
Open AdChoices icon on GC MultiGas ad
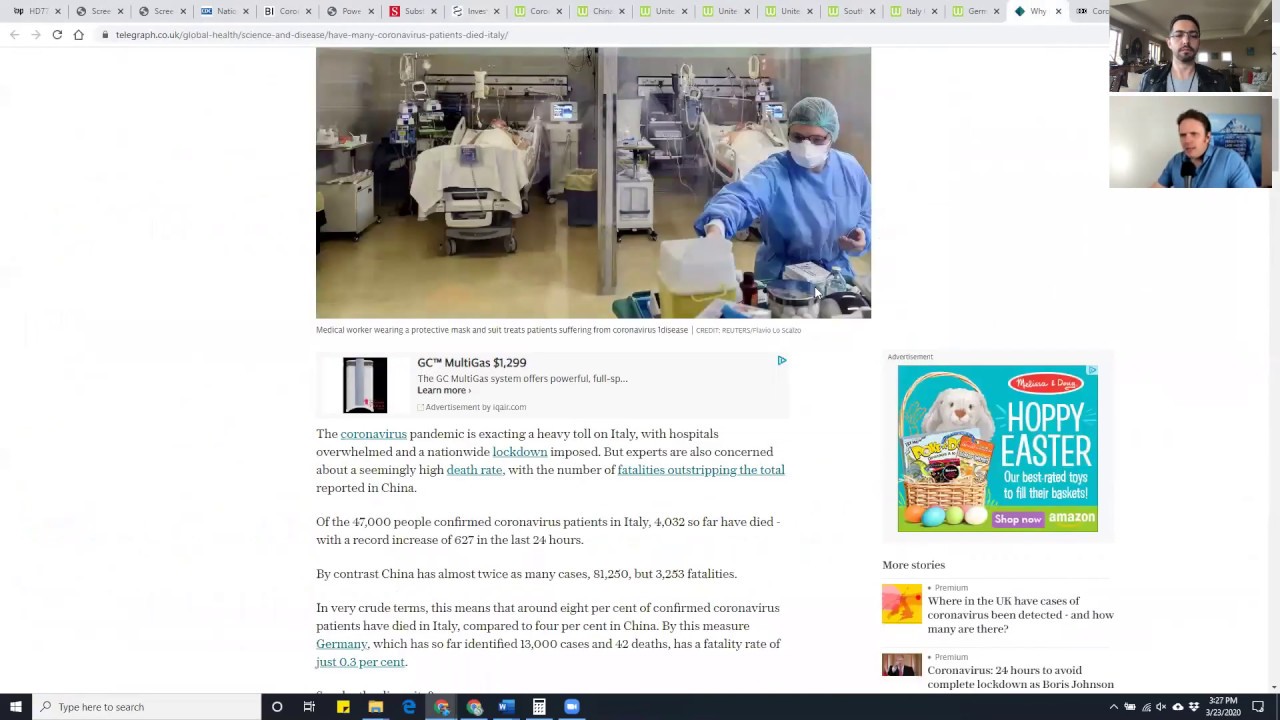781,361
